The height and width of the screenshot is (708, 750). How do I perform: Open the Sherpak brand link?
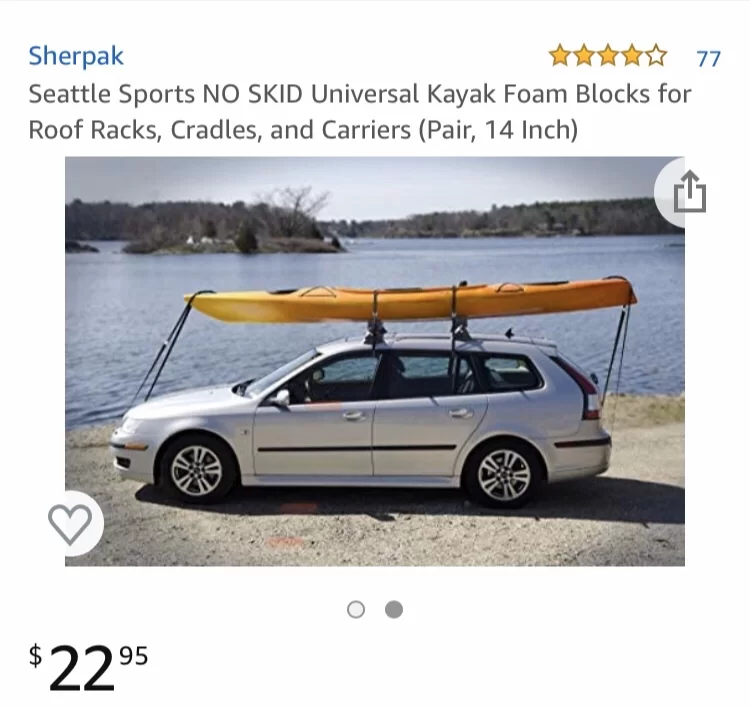pos(76,56)
